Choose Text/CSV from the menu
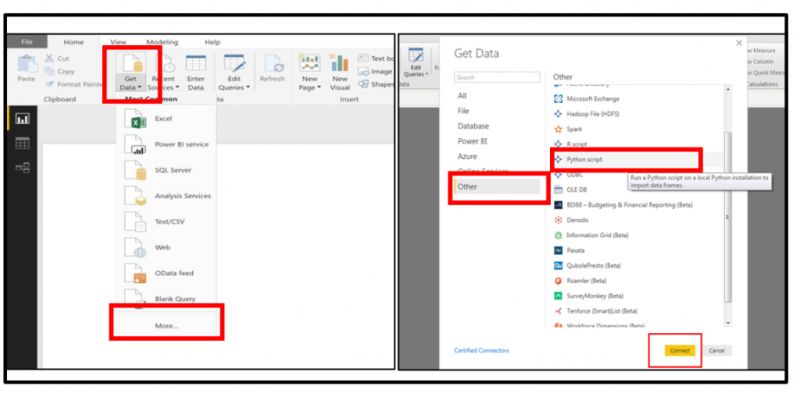 [167, 222]
